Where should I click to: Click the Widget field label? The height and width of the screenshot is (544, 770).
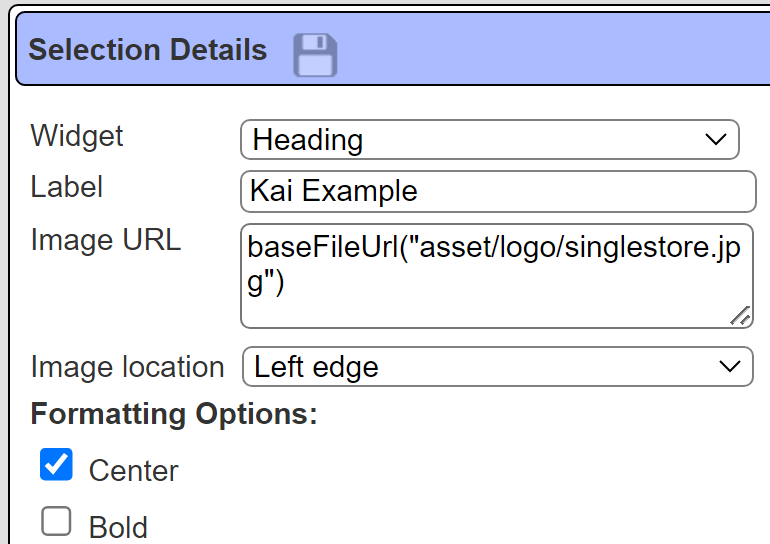click(x=77, y=136)
